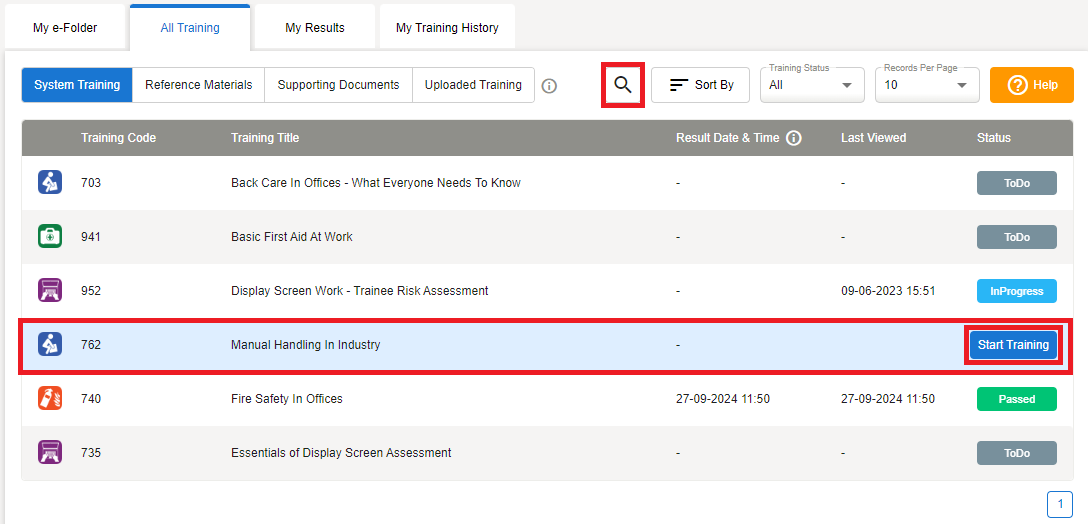Viewport: 1088px width, 524px height.
Task: Go to page 1 in pagination
Action: 1060,505
